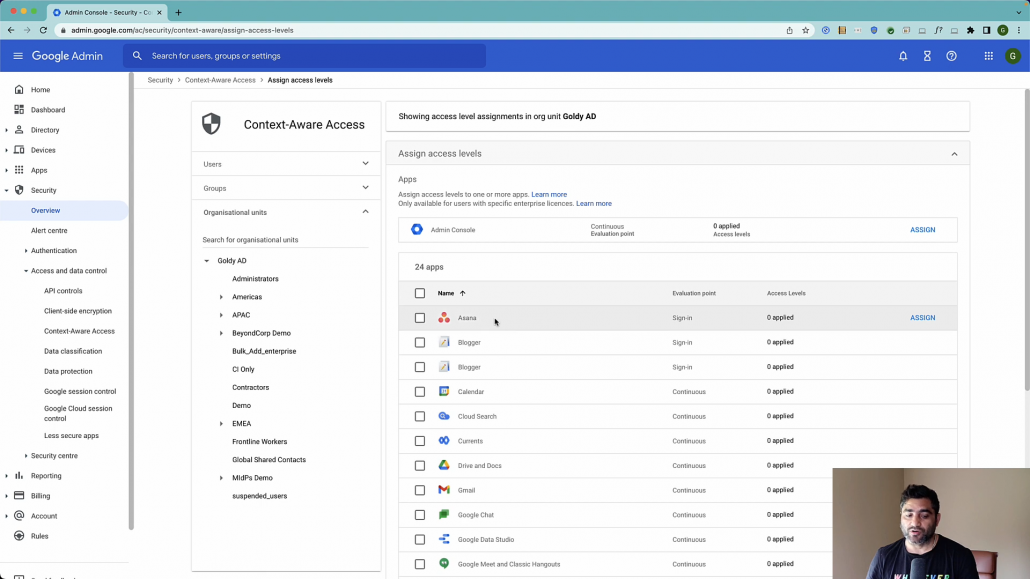This screenshot has height=579, width=1030.
Task: Check the Currents row checkbox
Action: coord(420,441)
